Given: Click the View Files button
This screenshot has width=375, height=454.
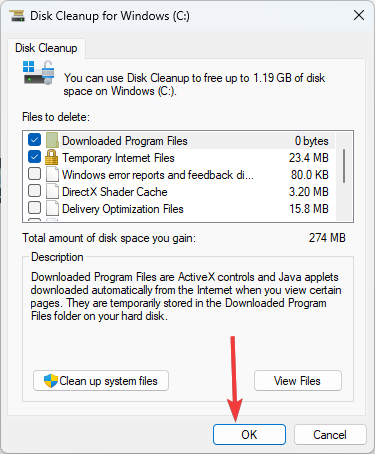Looking at the screenshot, I should tap(298, 380).
